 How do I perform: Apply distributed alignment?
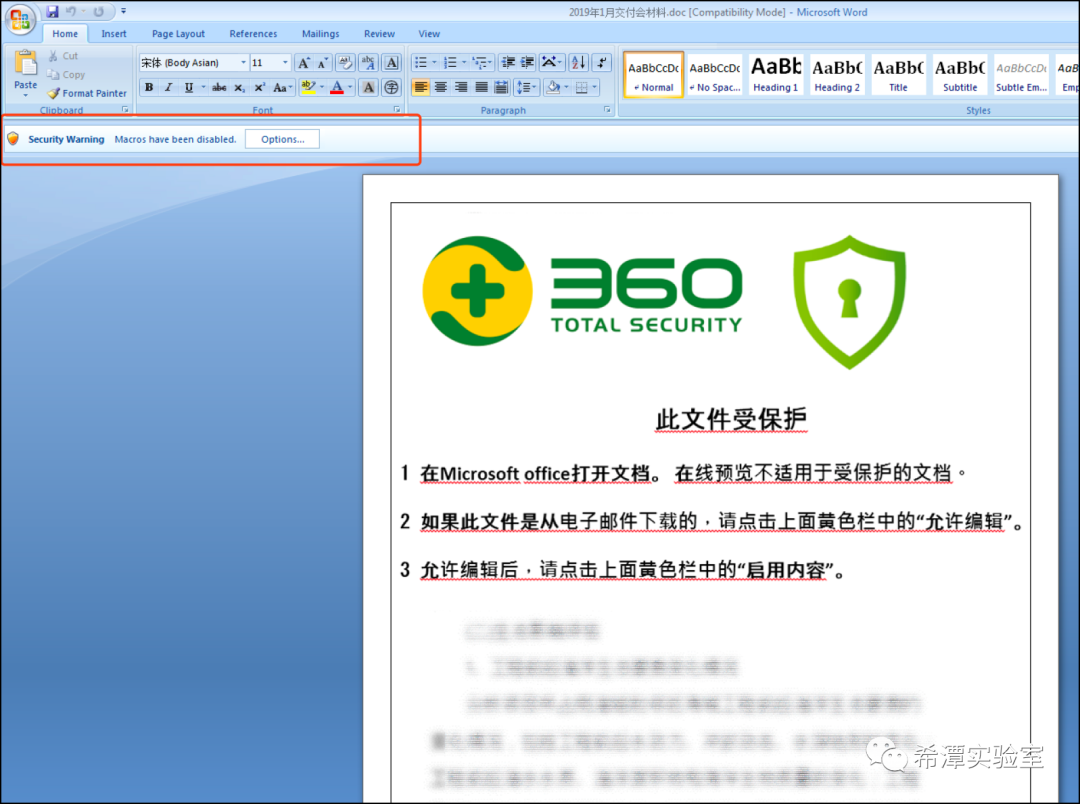coord(501,87)
